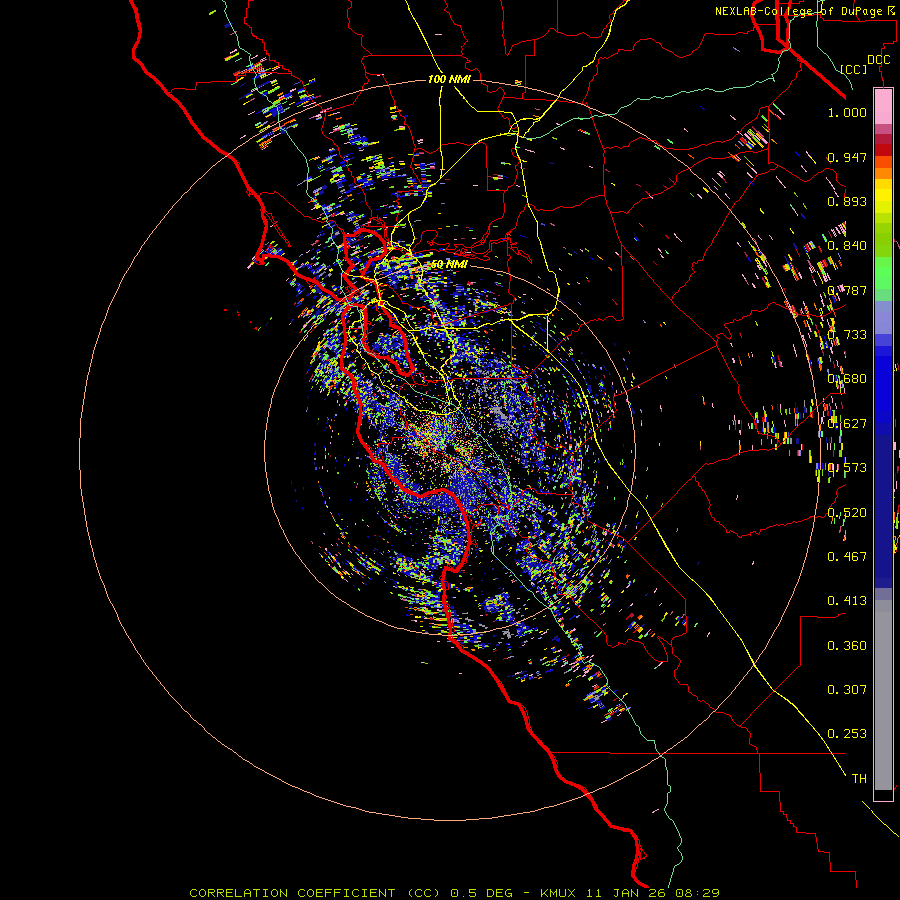Click the "DCC" label above the color bar

pyautogui.click(x=878, y=60)
